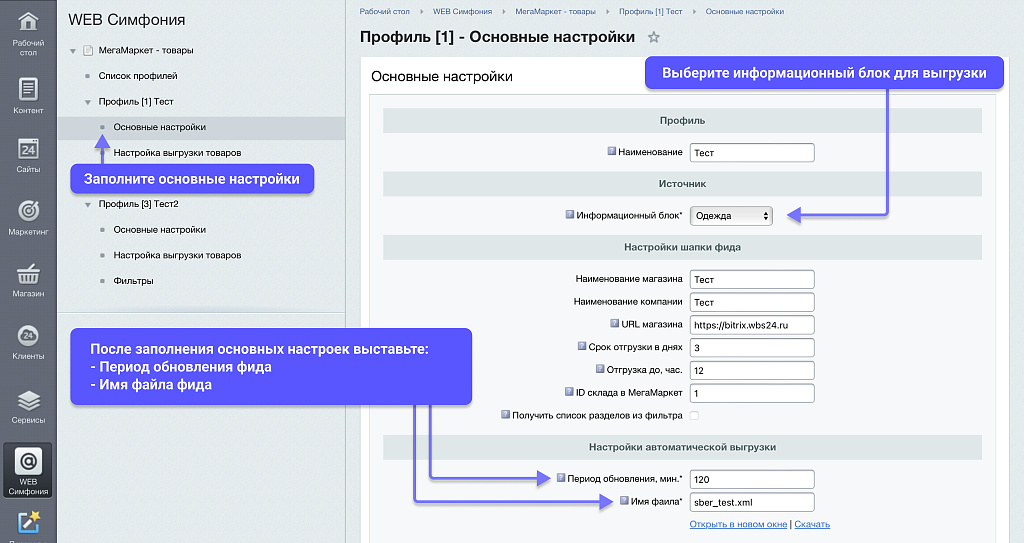Screen dimensions: 1024x543
Task: Click the Имя файла input field
Action: [x=752, y=502]
